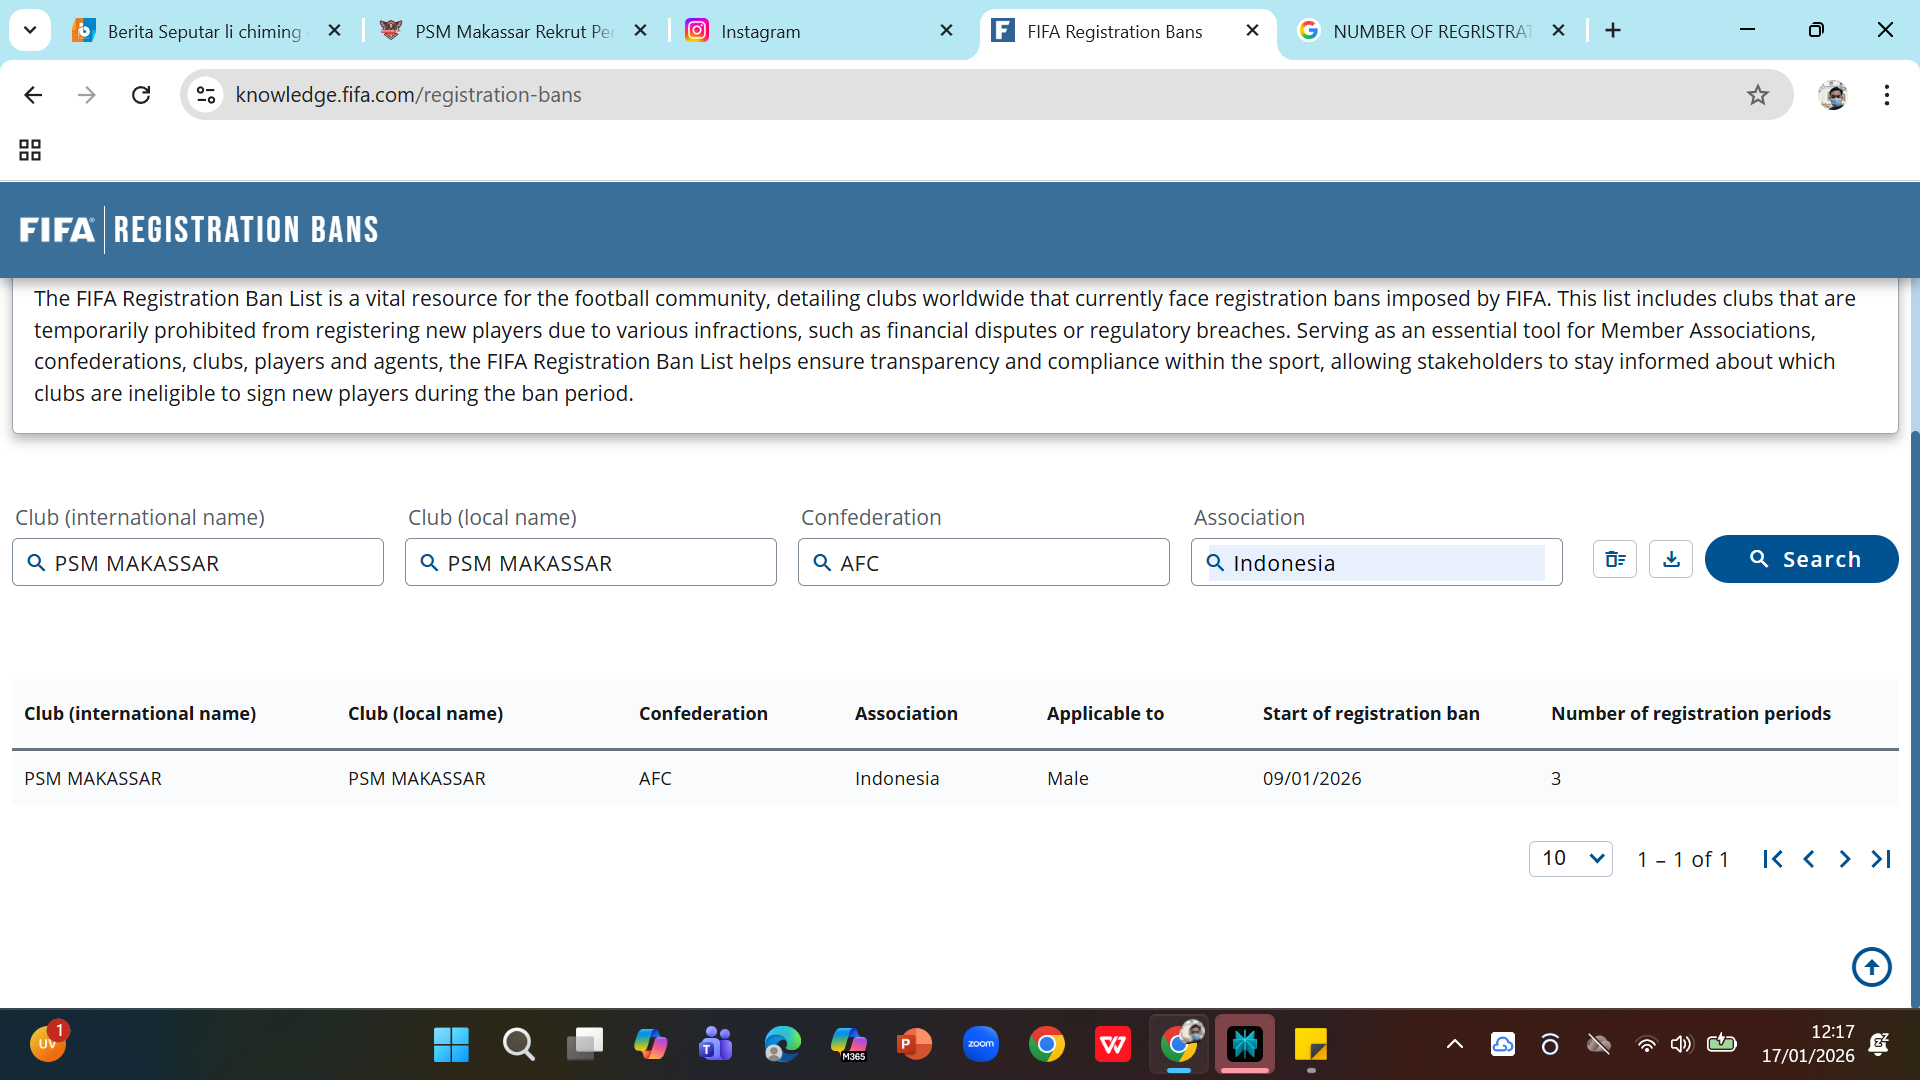
Task: Open the Windows Start menu
Action: pyautogui.click(x=451, y=1045)
